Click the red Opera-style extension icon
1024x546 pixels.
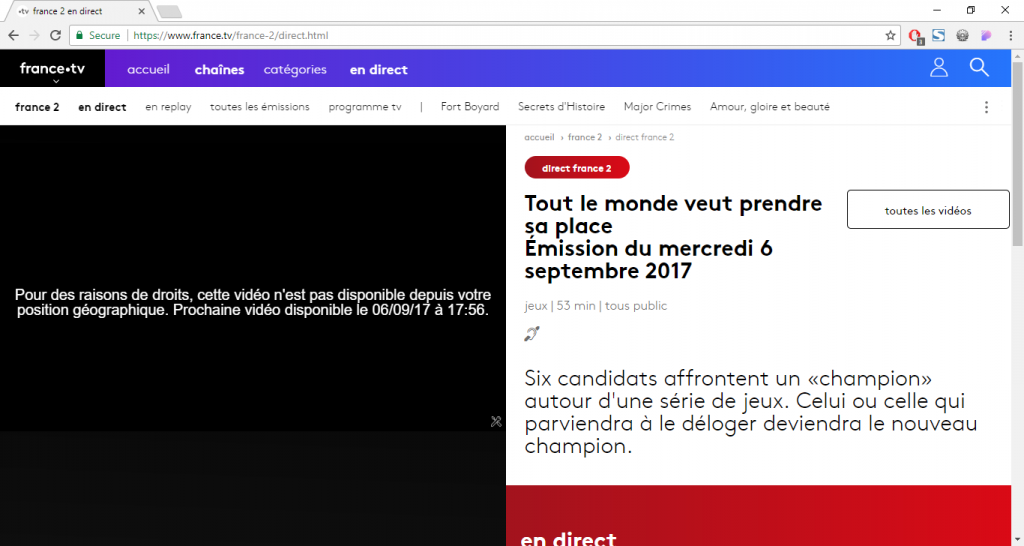(x=915, y=36)
